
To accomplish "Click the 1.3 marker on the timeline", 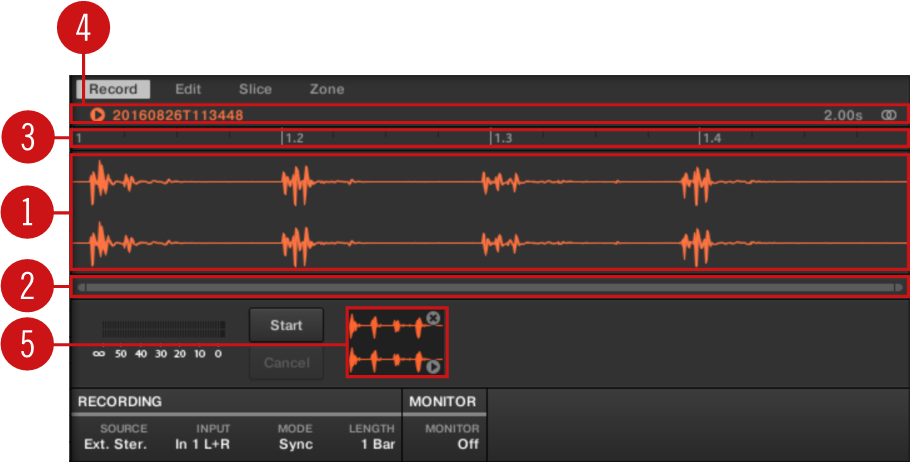I will (502, 138).
